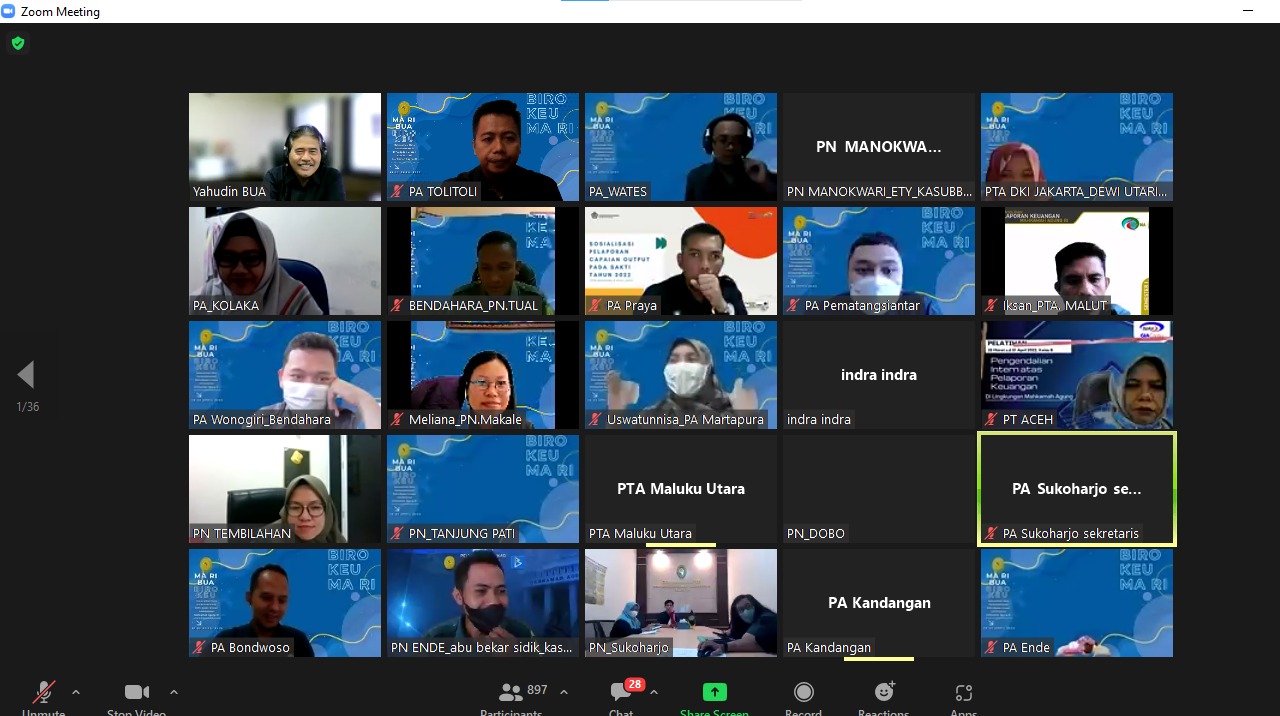The image size is (1280, 716).
Task: Click the Zoom Meeting title bar logo
Action: pyautogui.click(x=9, y=11)
